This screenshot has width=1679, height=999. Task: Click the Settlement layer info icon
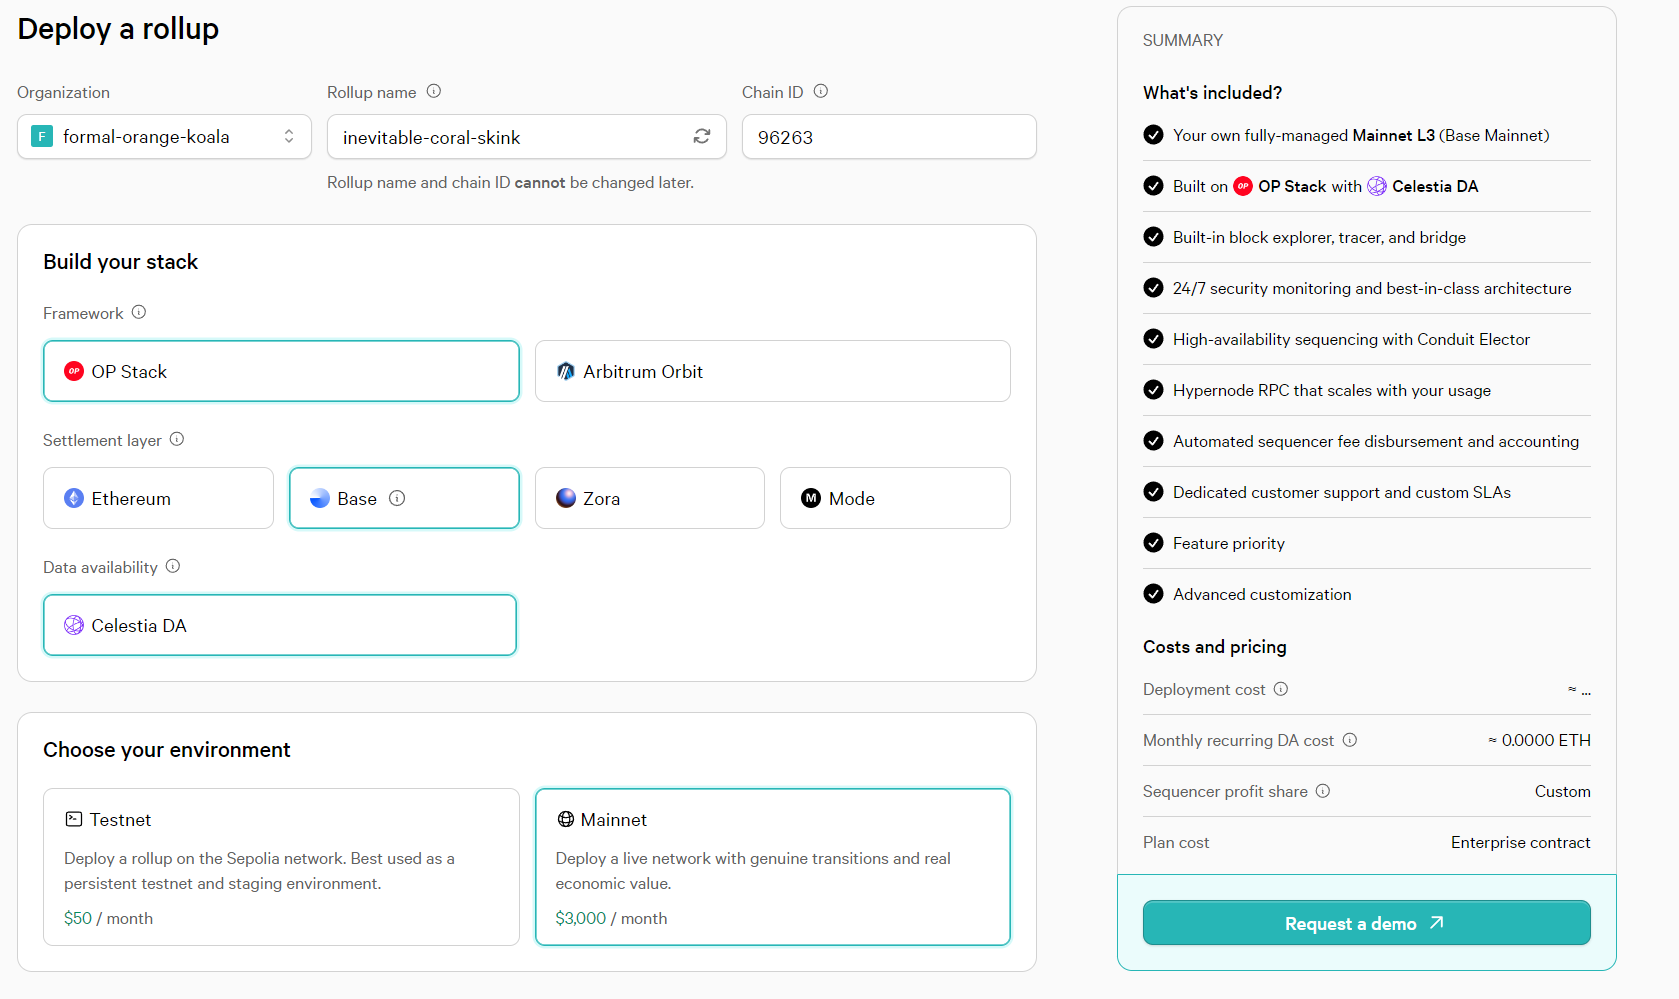177,439
